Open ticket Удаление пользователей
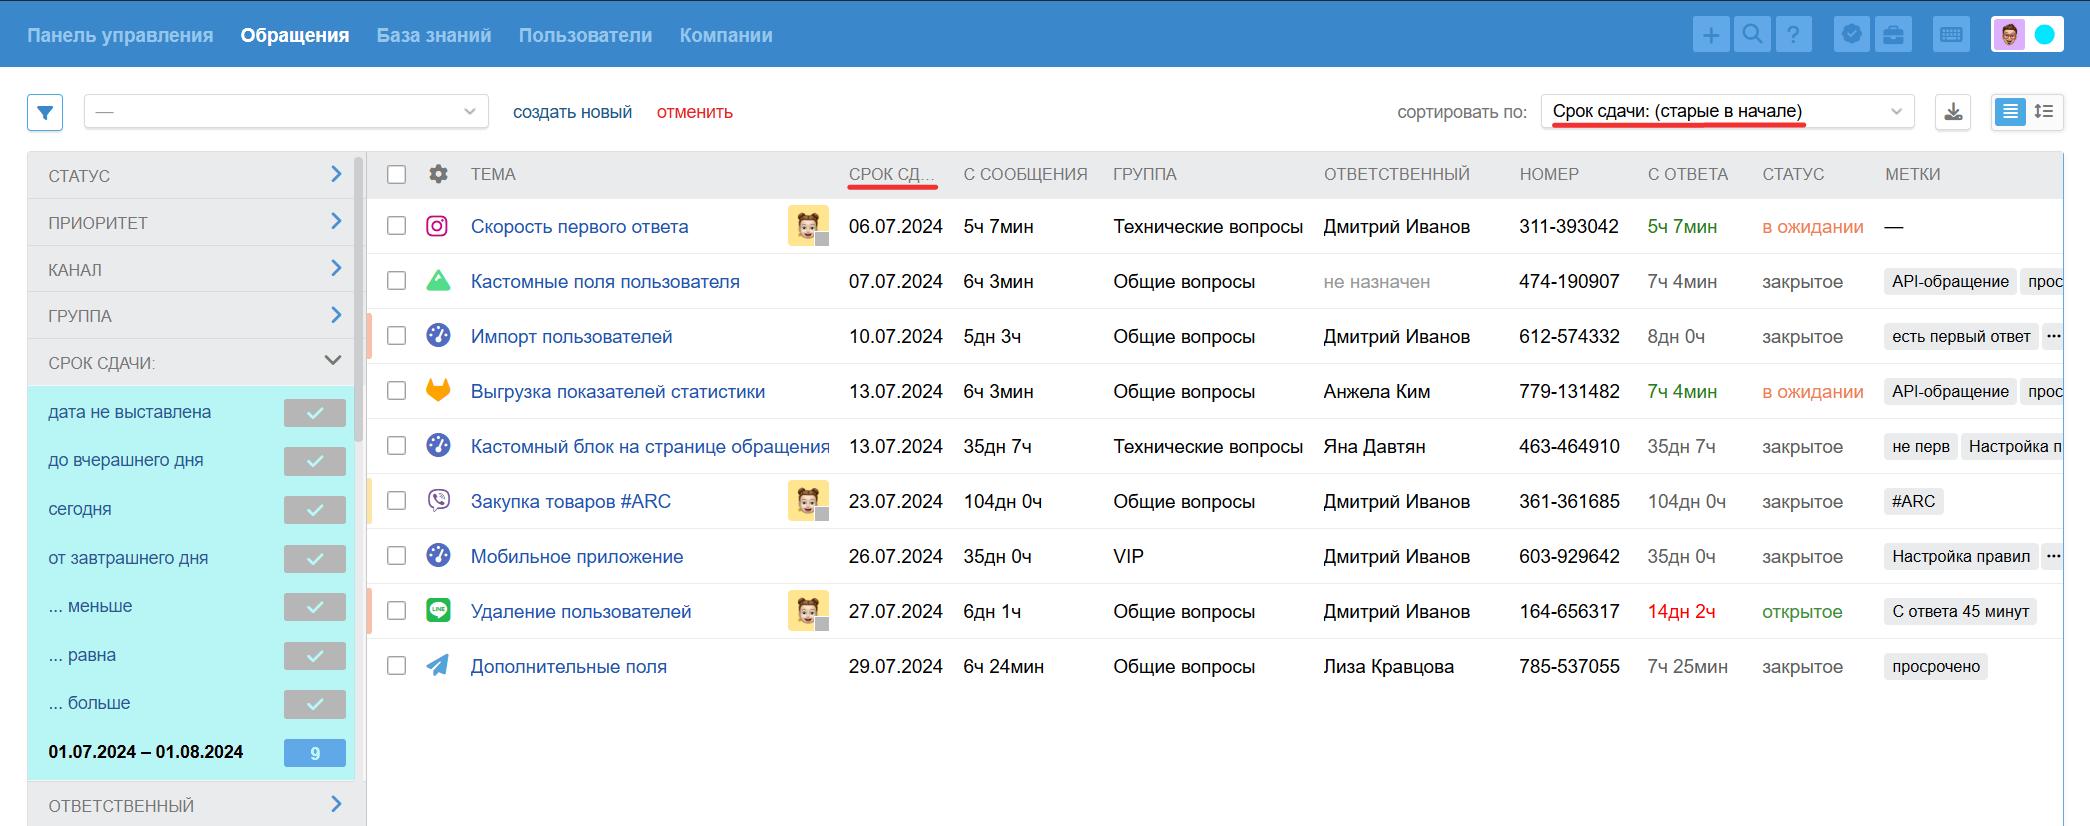This screenshot has width=2090, height=826. tap(581, 611)
